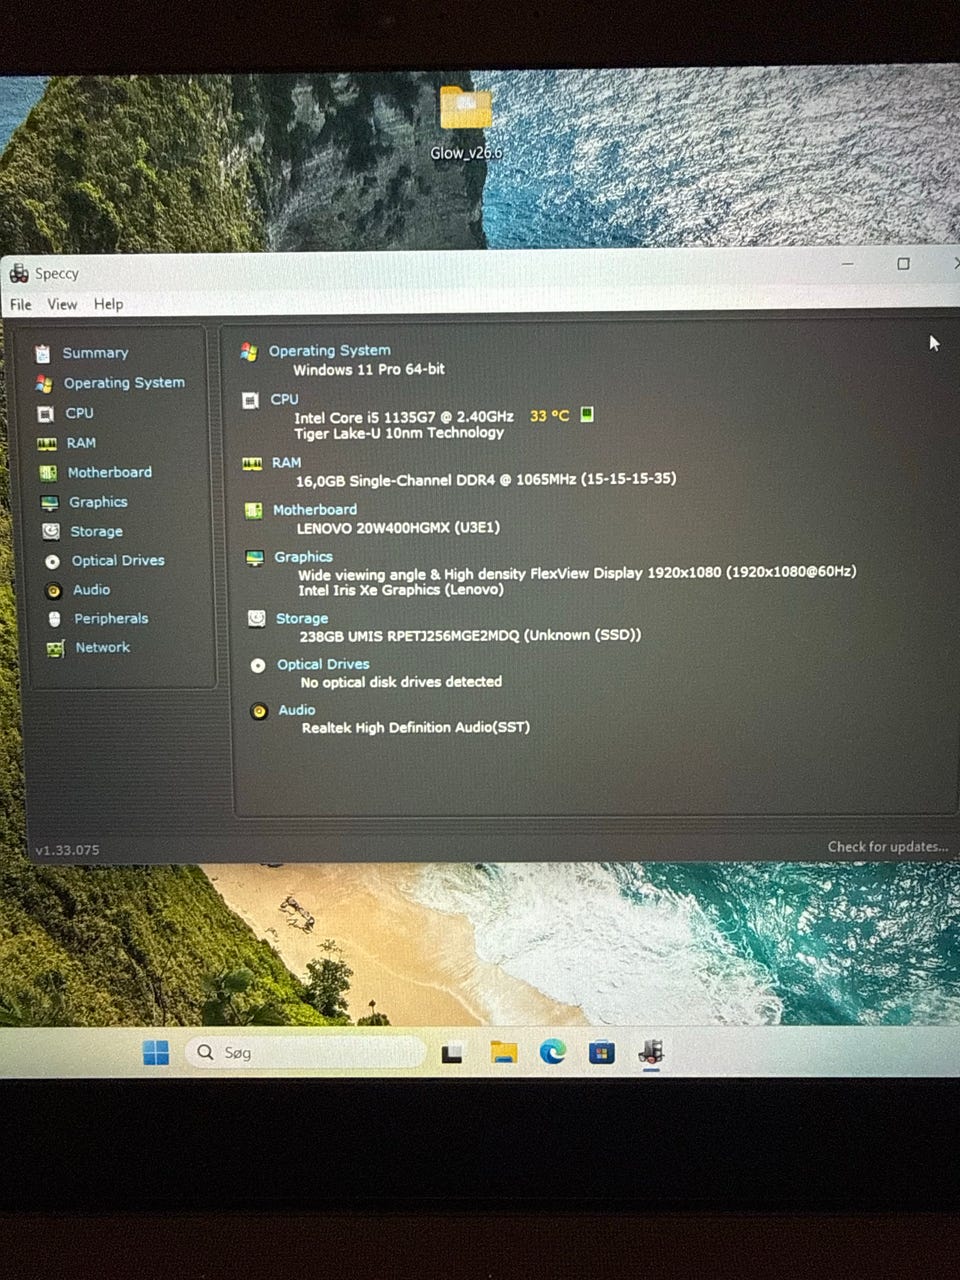The image size is (960, 1280).
Task: Select the Graphics monitor icon in sidebar
Action: [50, 503]
